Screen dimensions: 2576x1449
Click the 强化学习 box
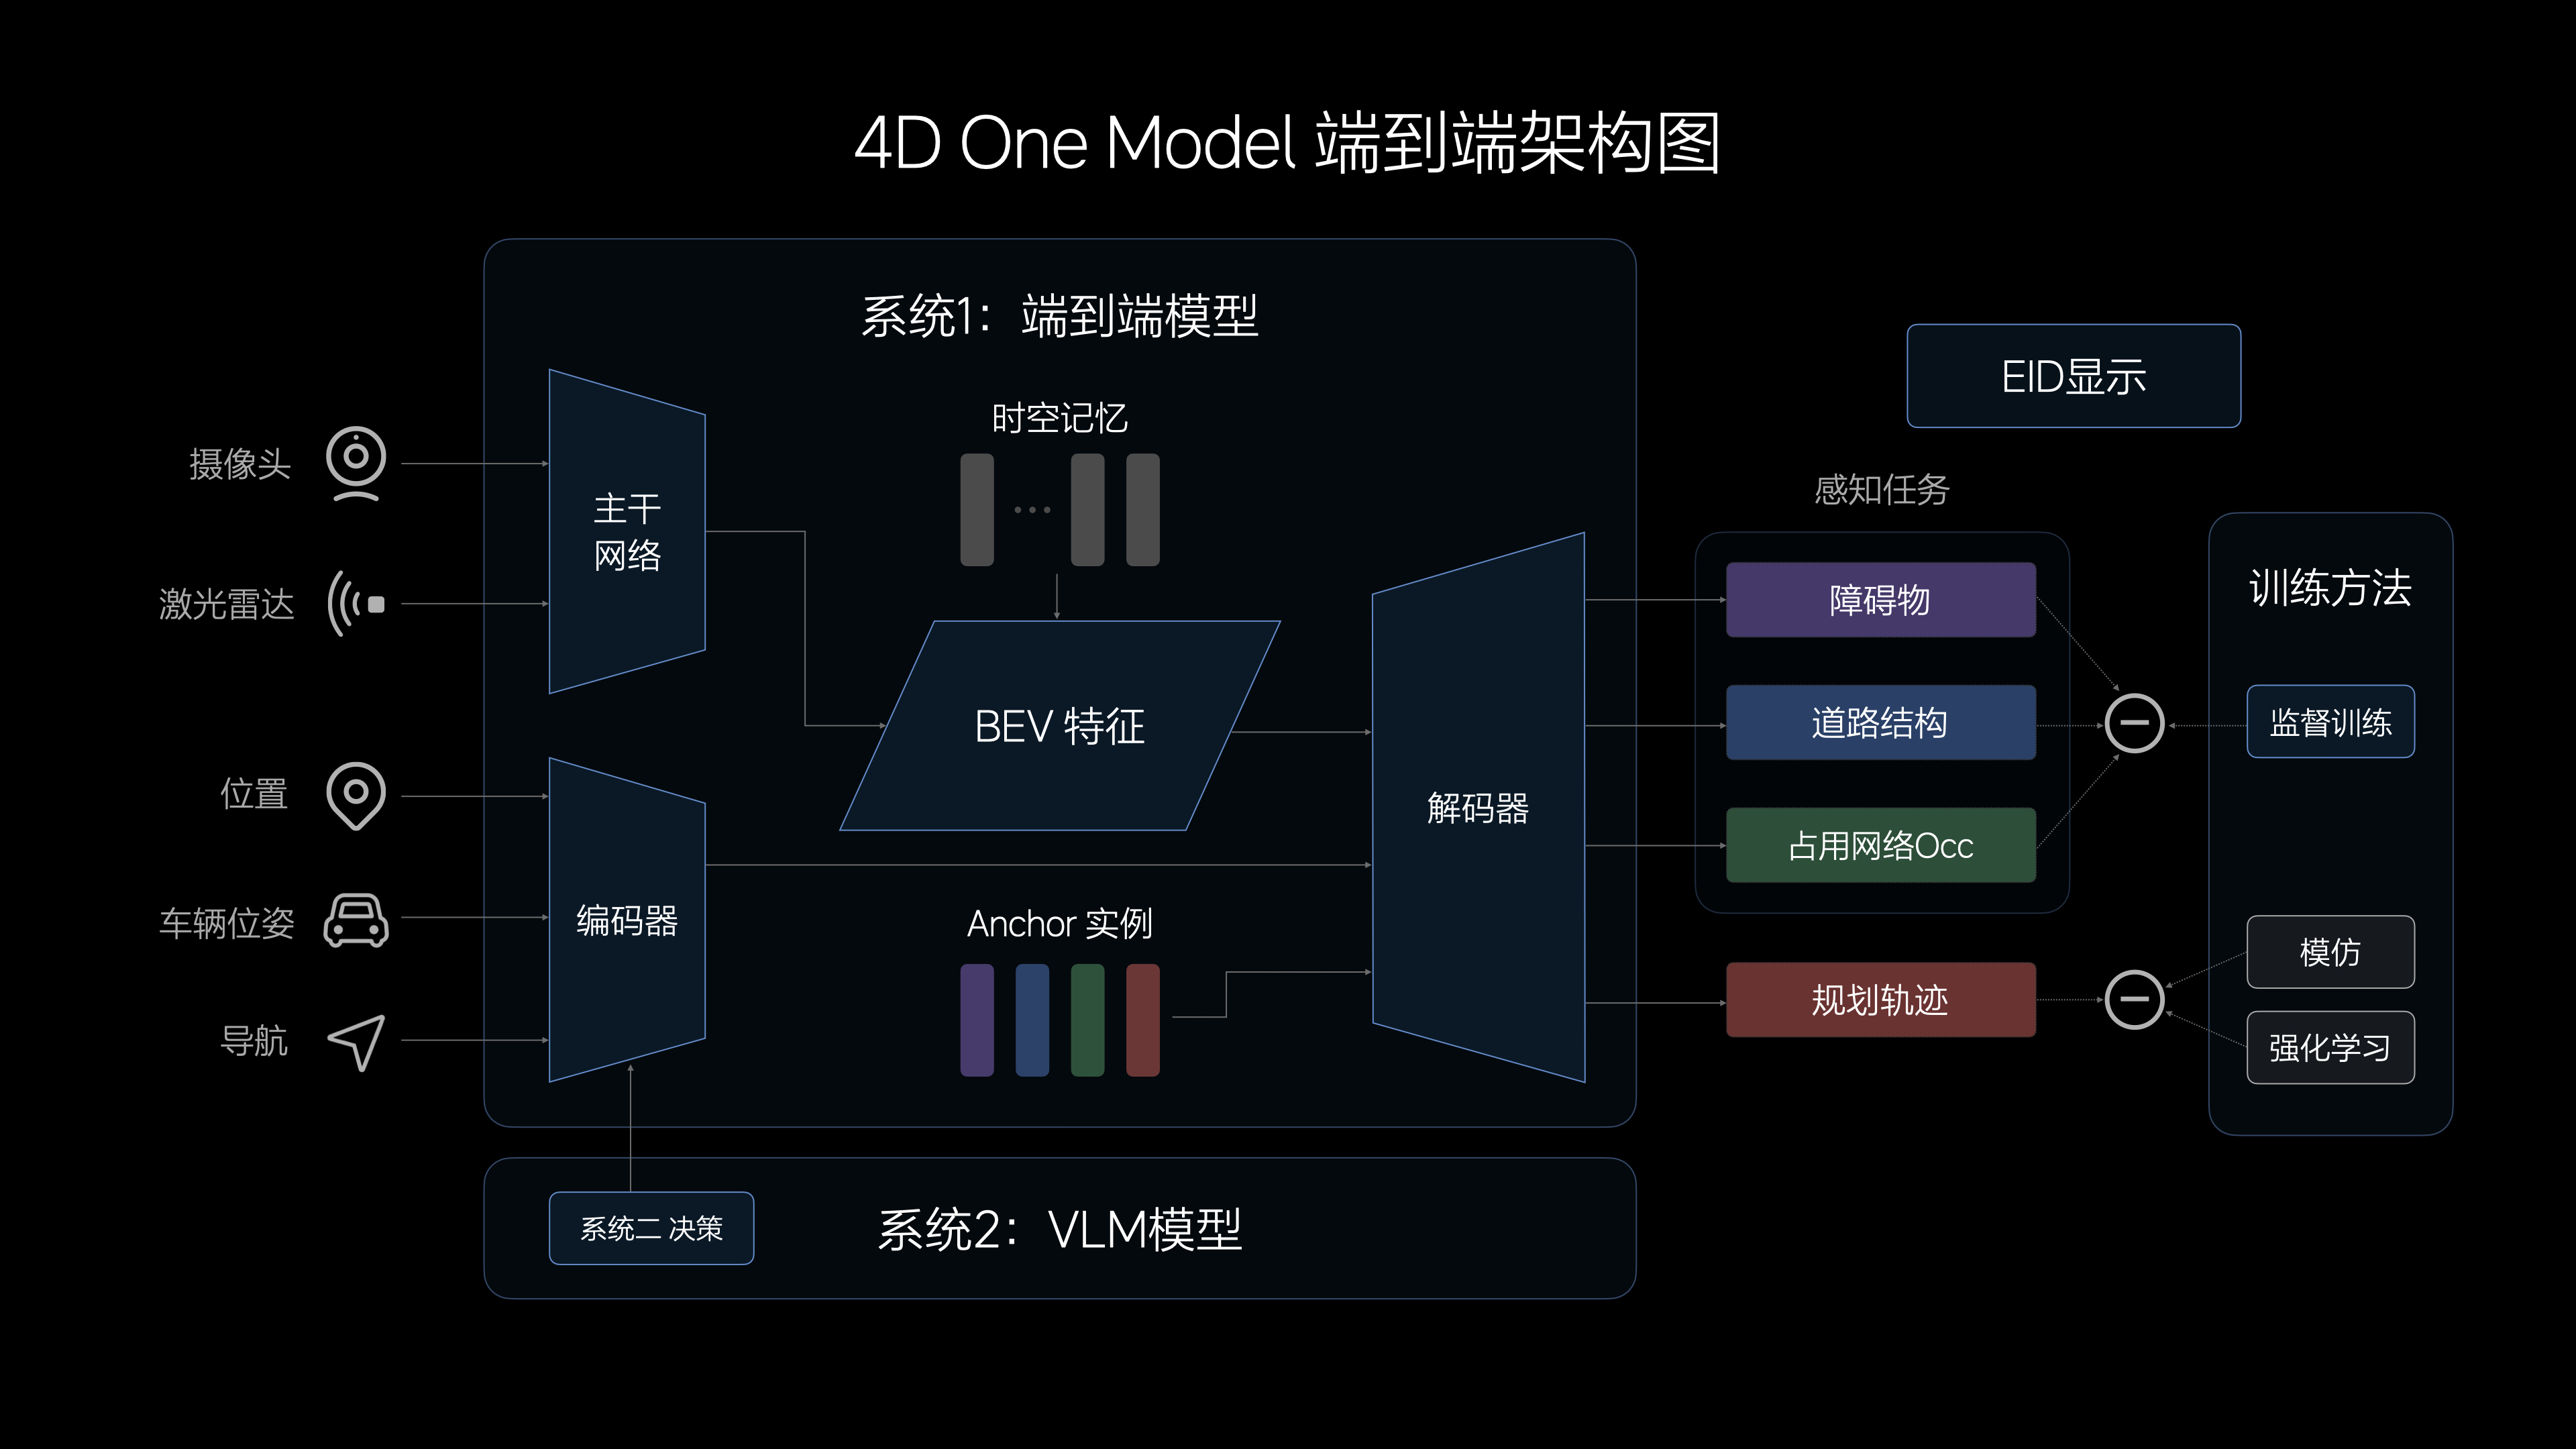tap(2330, 1048)
